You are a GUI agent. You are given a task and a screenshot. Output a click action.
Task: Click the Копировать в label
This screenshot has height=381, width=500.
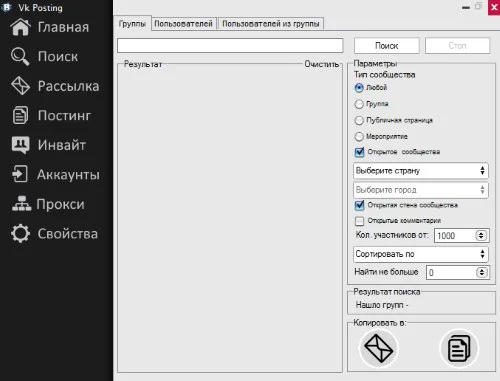[380, 323]
